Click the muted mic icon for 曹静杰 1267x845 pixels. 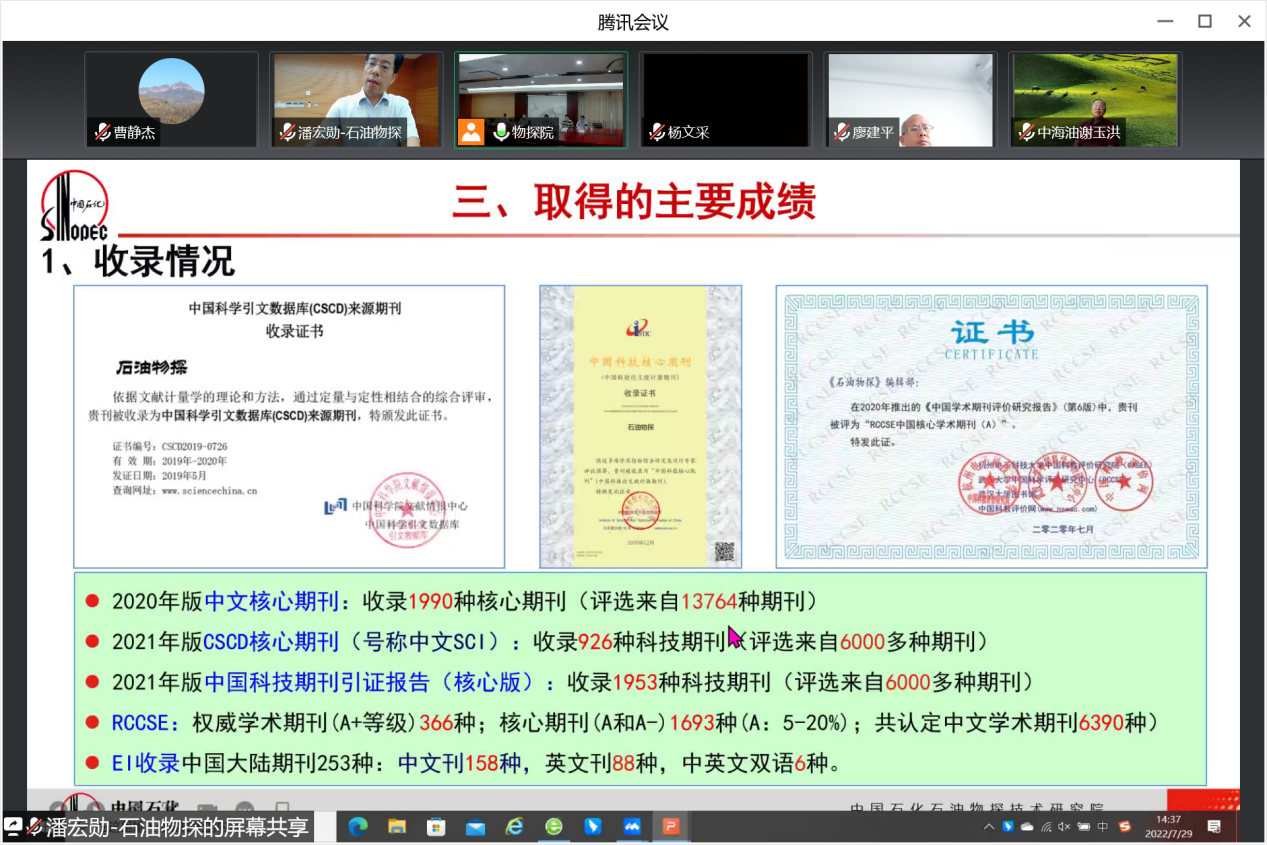[x=102, y=132]
